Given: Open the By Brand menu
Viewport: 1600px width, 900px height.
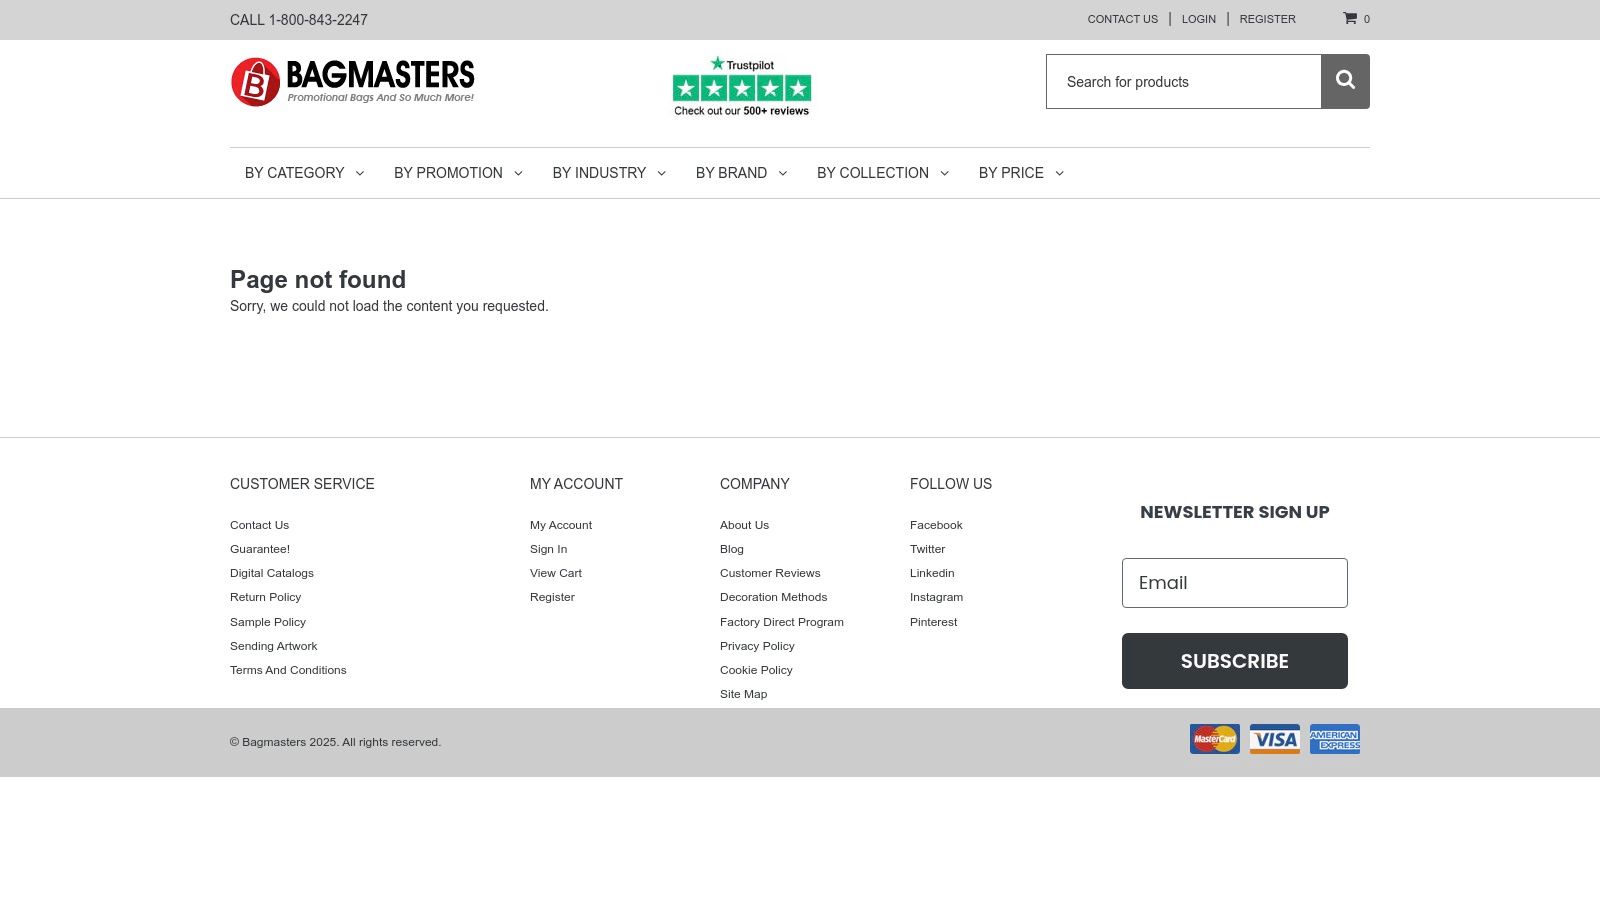Looking at the screenshot, I should [741, 173].
